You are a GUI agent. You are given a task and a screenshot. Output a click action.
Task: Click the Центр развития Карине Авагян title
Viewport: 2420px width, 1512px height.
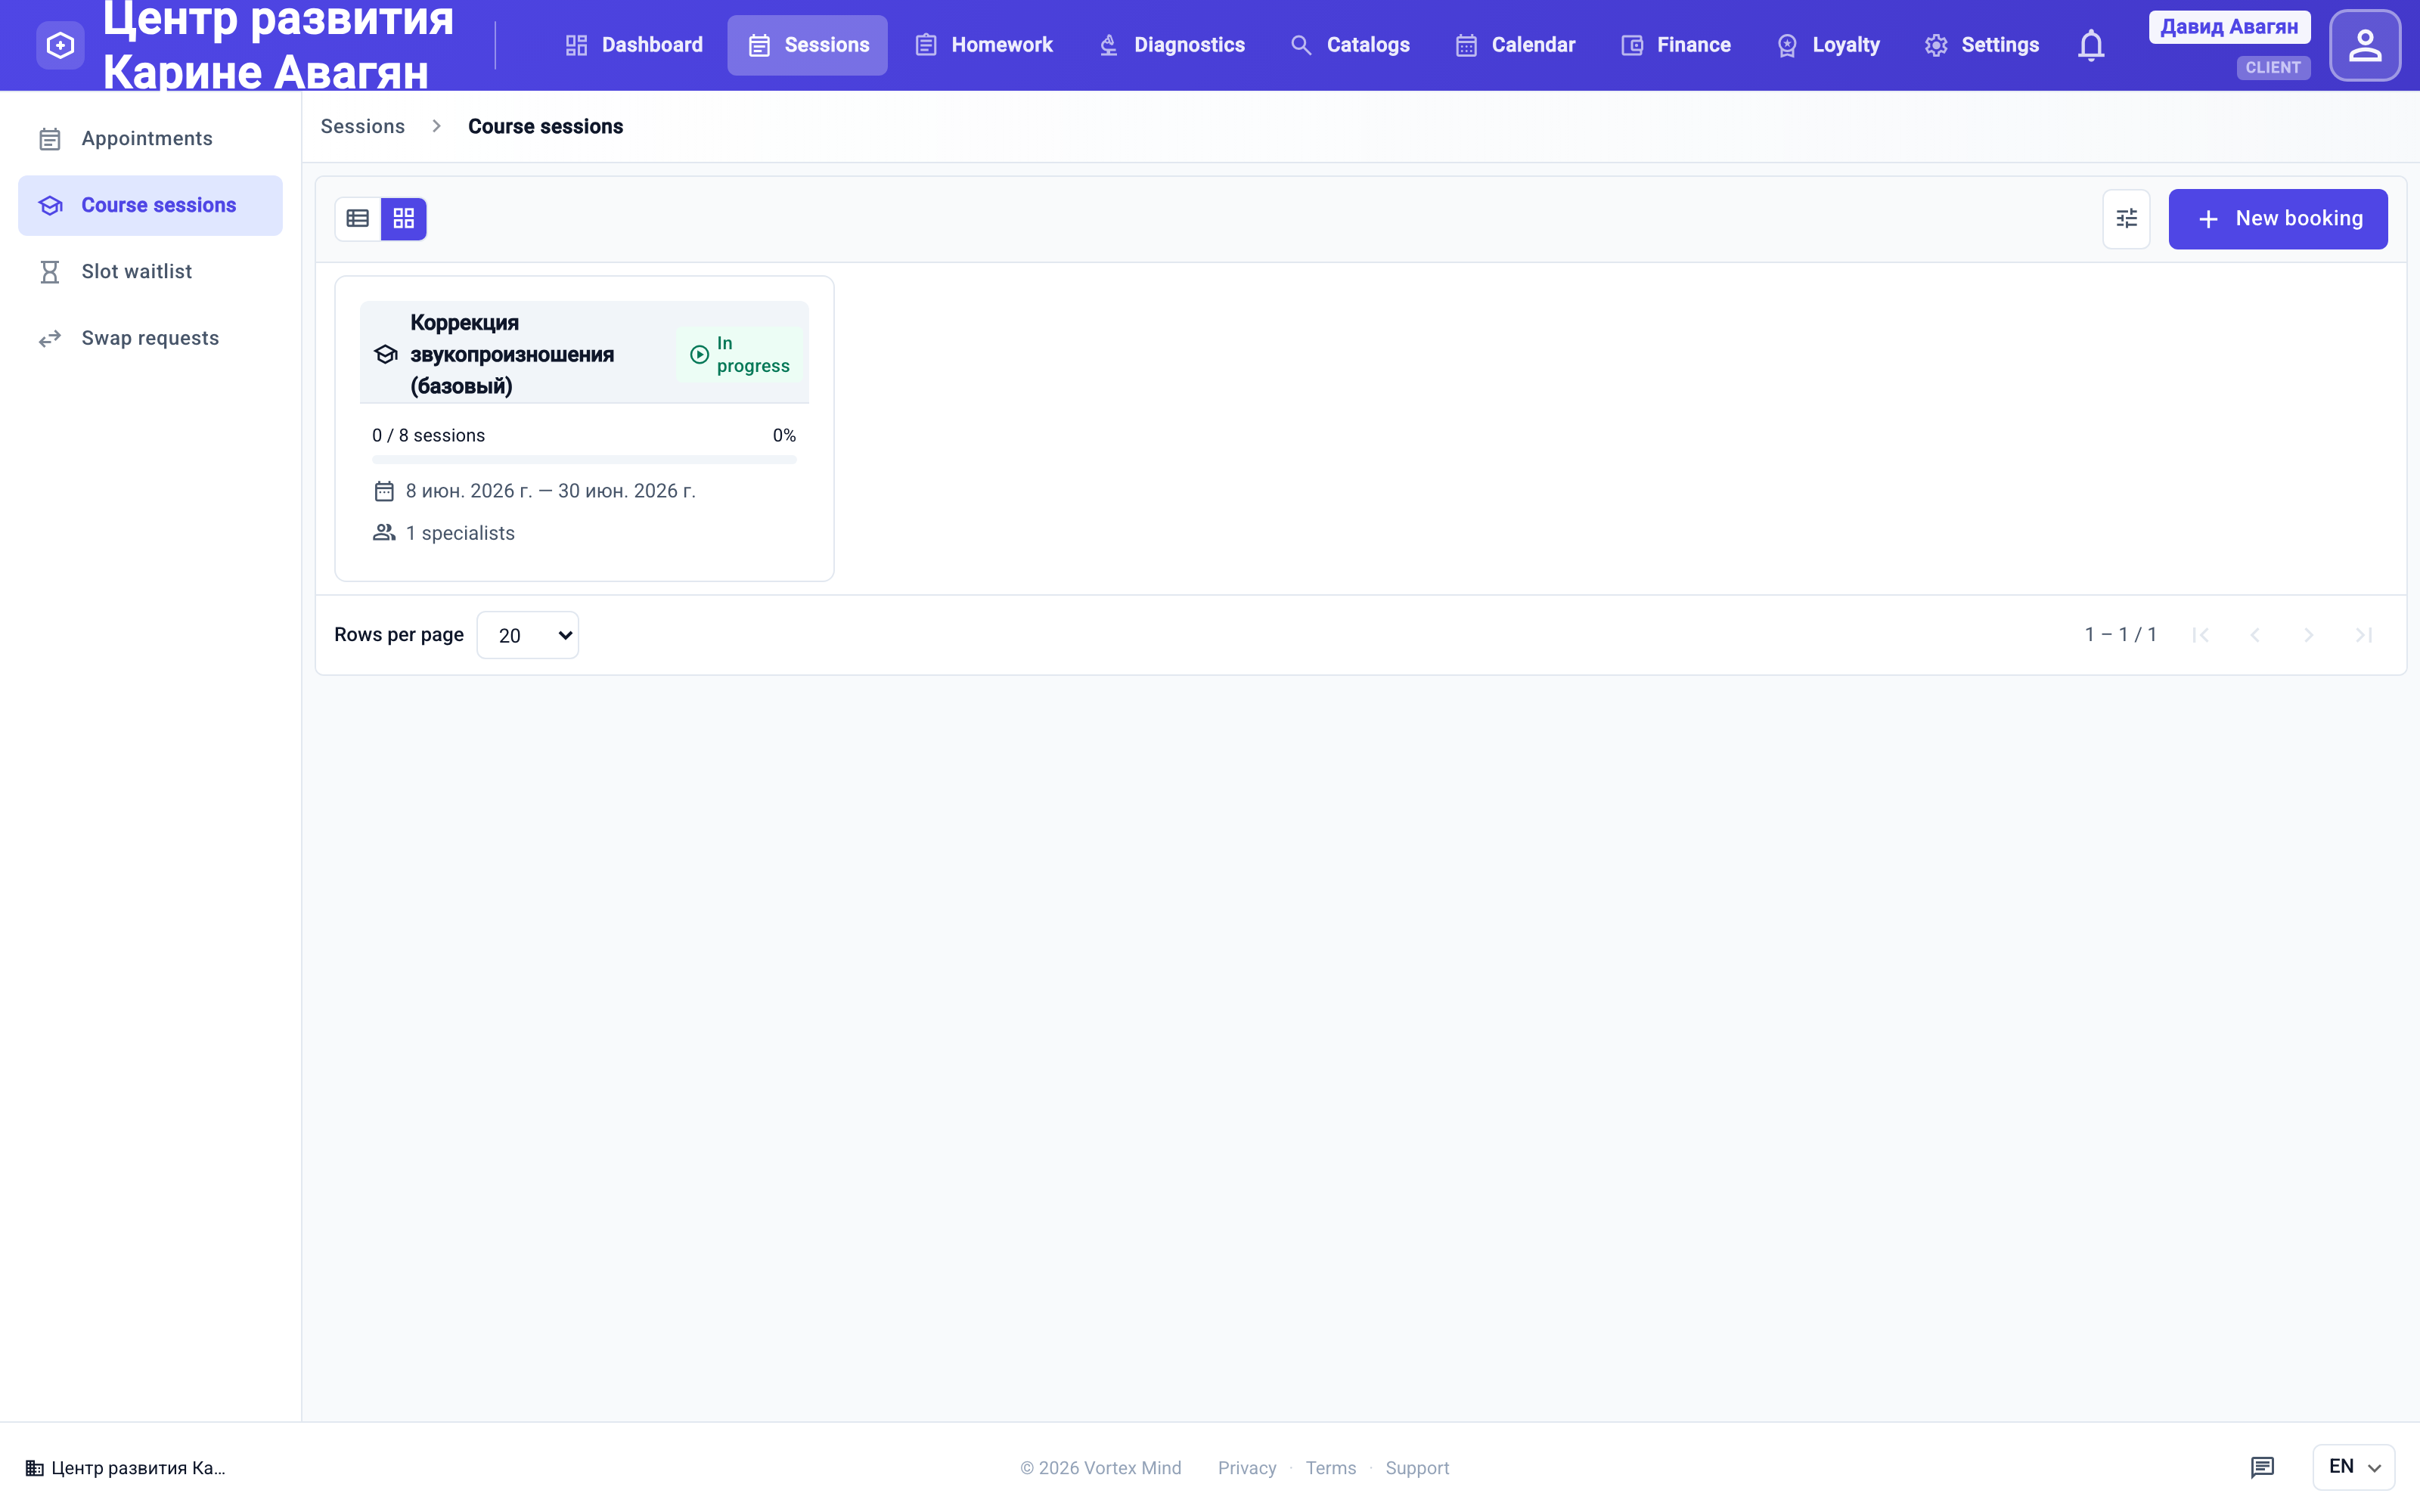pyautogui.click(x=278, y=45)
